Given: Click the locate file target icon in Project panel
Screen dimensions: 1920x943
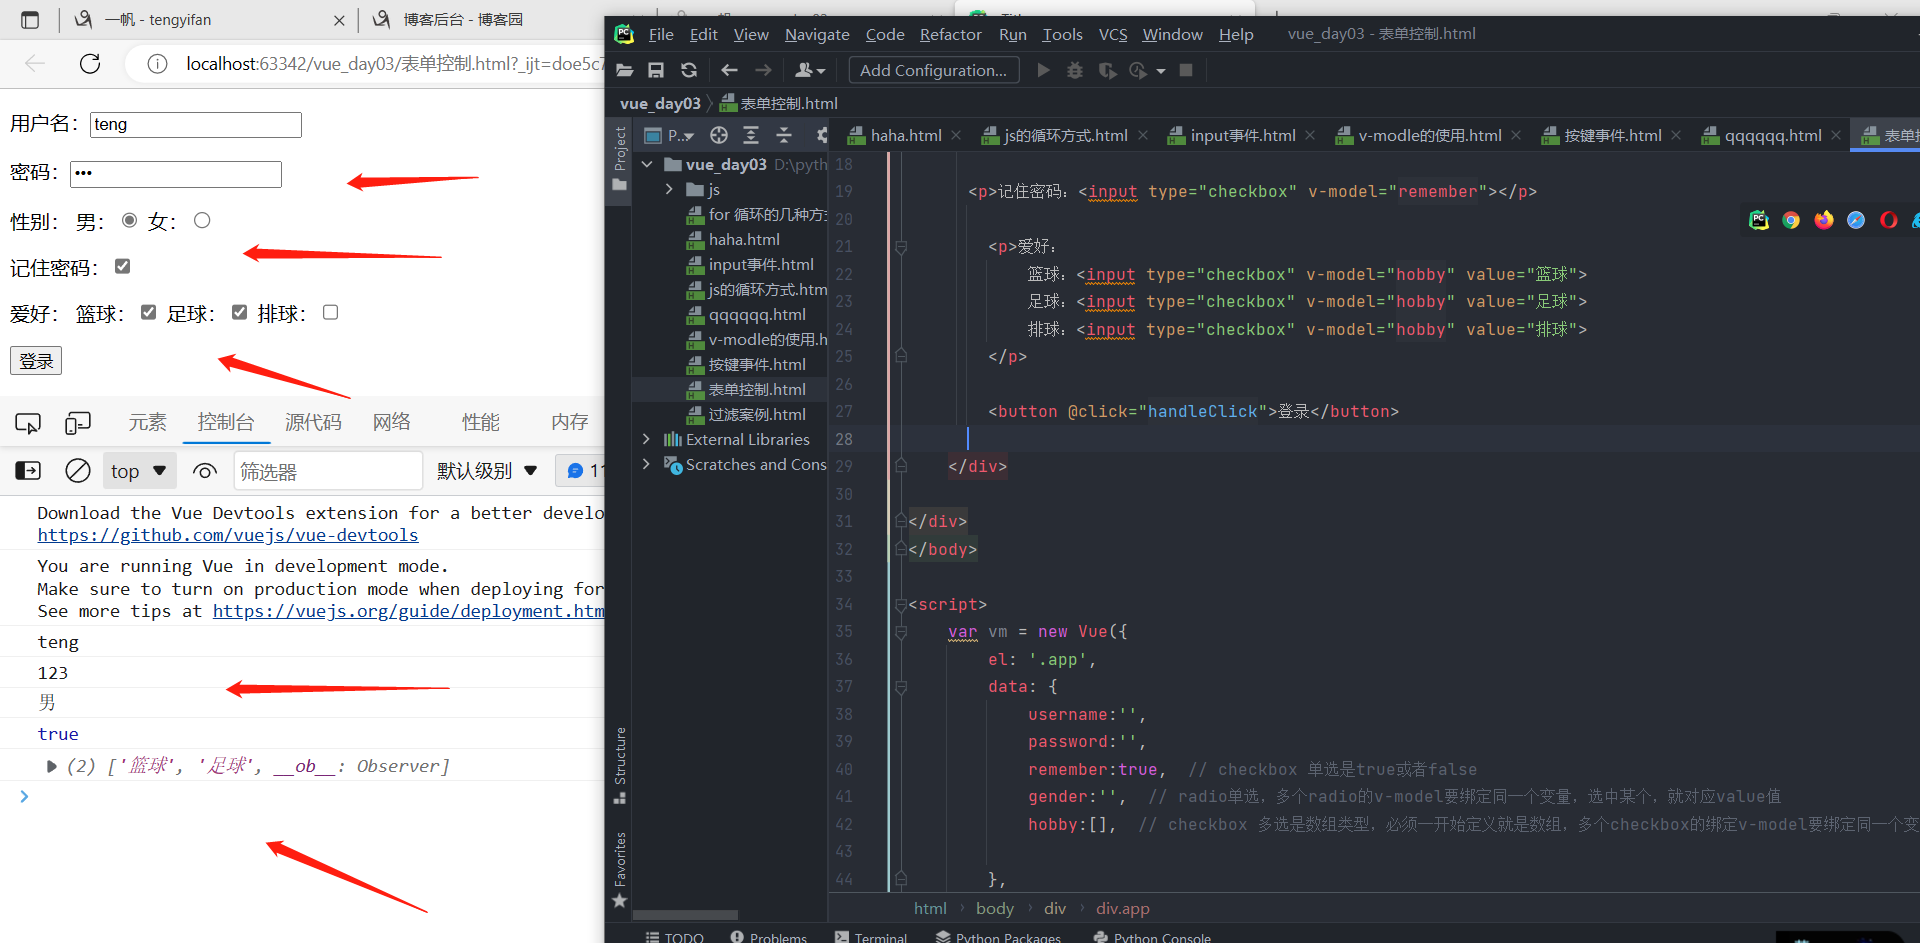Looking at the screenshot, I should (718, 135).
